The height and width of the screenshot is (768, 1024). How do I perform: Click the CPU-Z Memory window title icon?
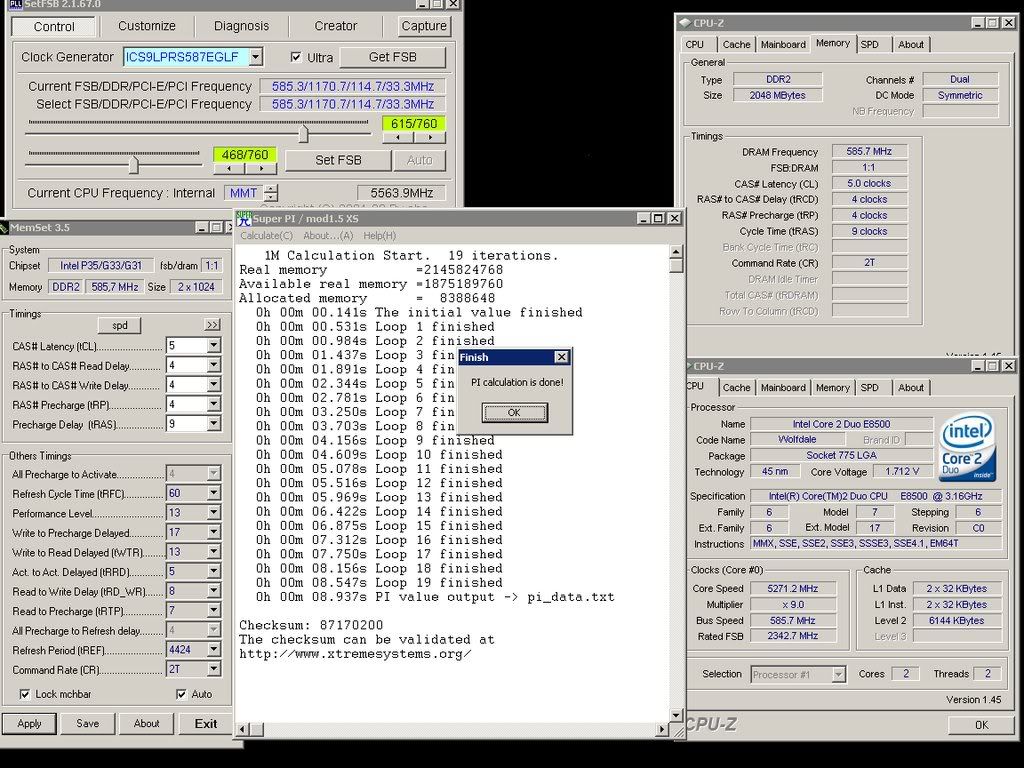pos(684,22)
